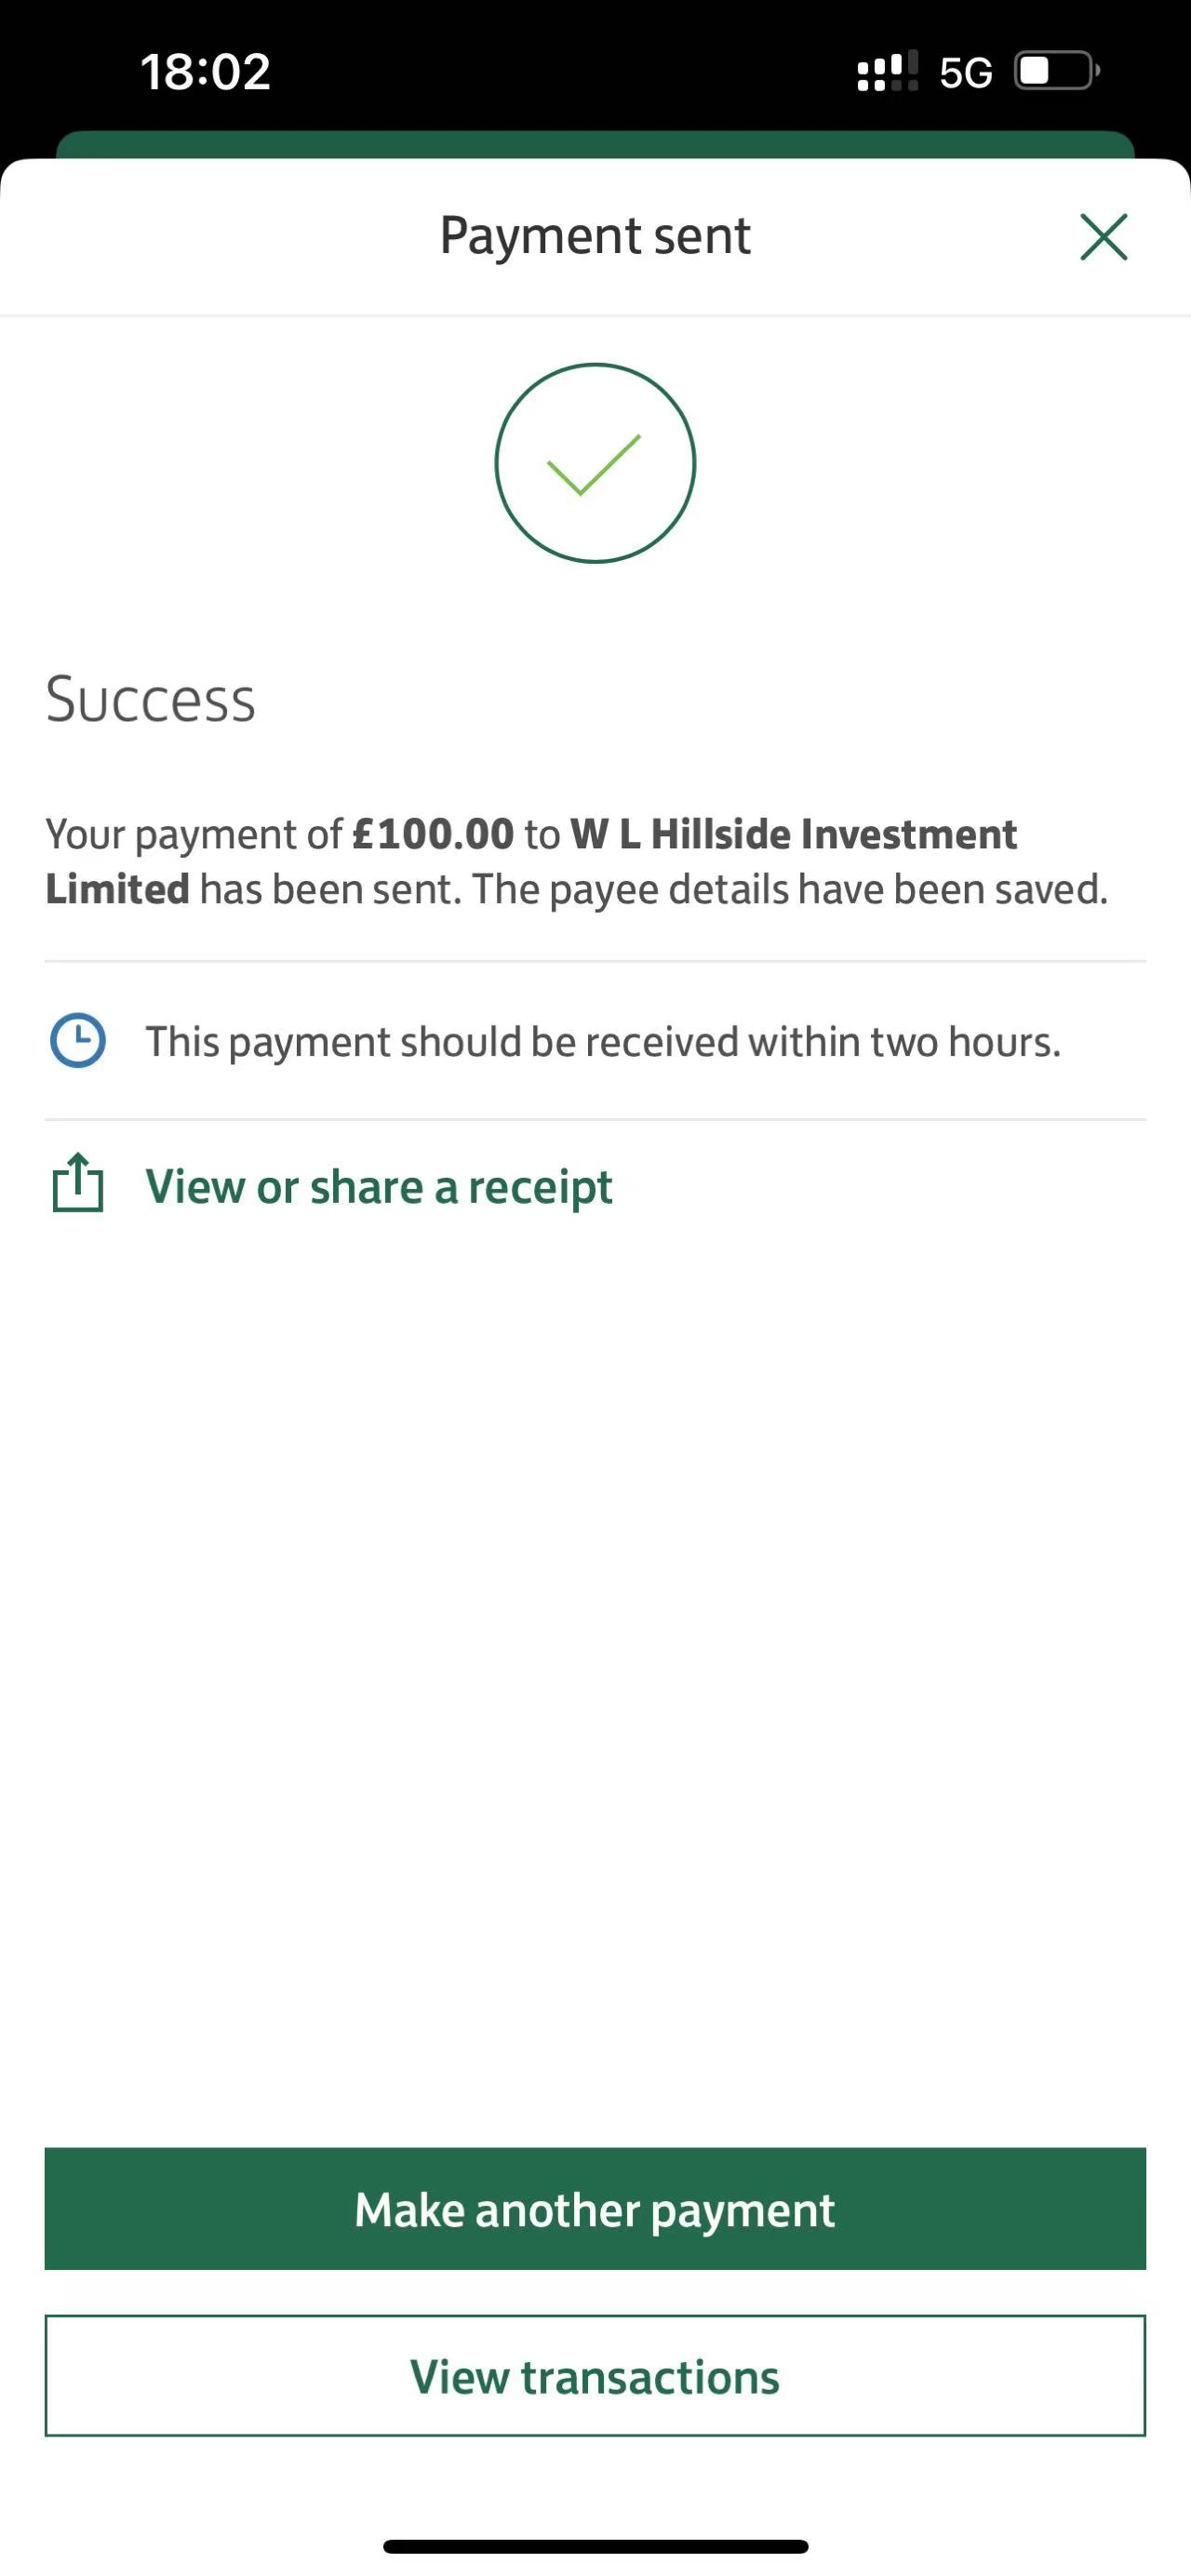Tap the green card behind the sheet

click(595, 145)
